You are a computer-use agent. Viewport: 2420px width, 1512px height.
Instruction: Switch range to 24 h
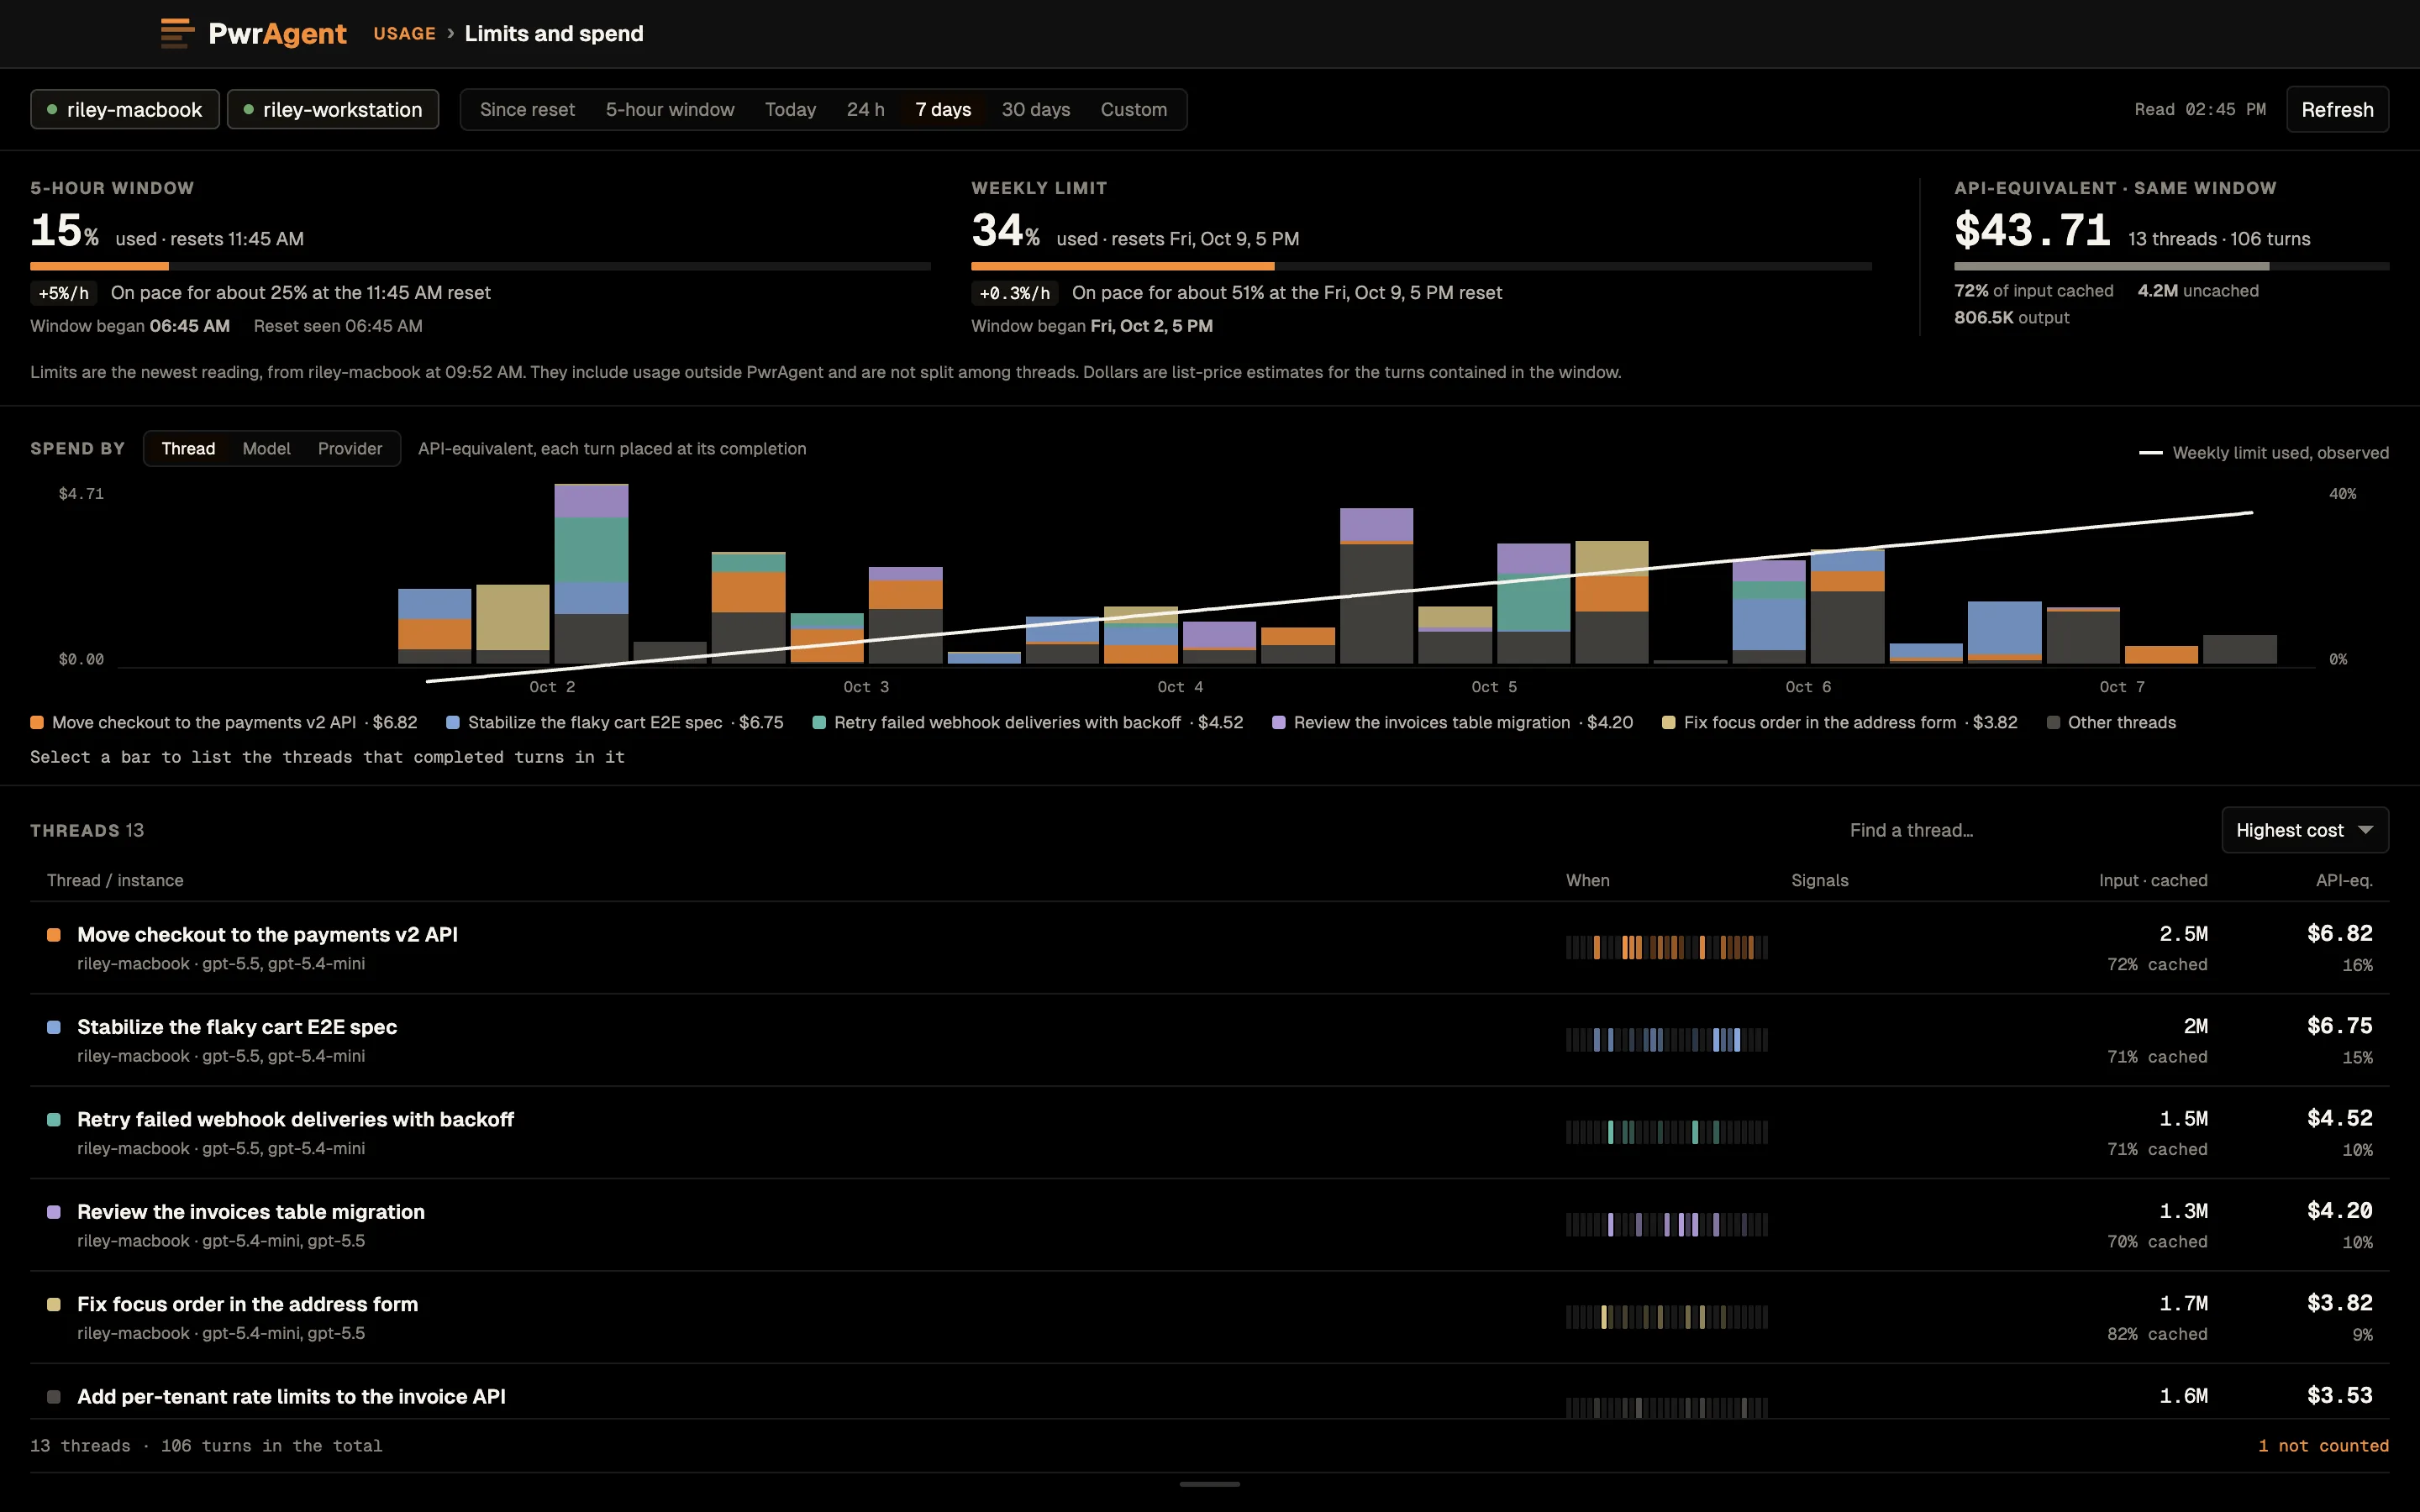[x=865, y=110]
